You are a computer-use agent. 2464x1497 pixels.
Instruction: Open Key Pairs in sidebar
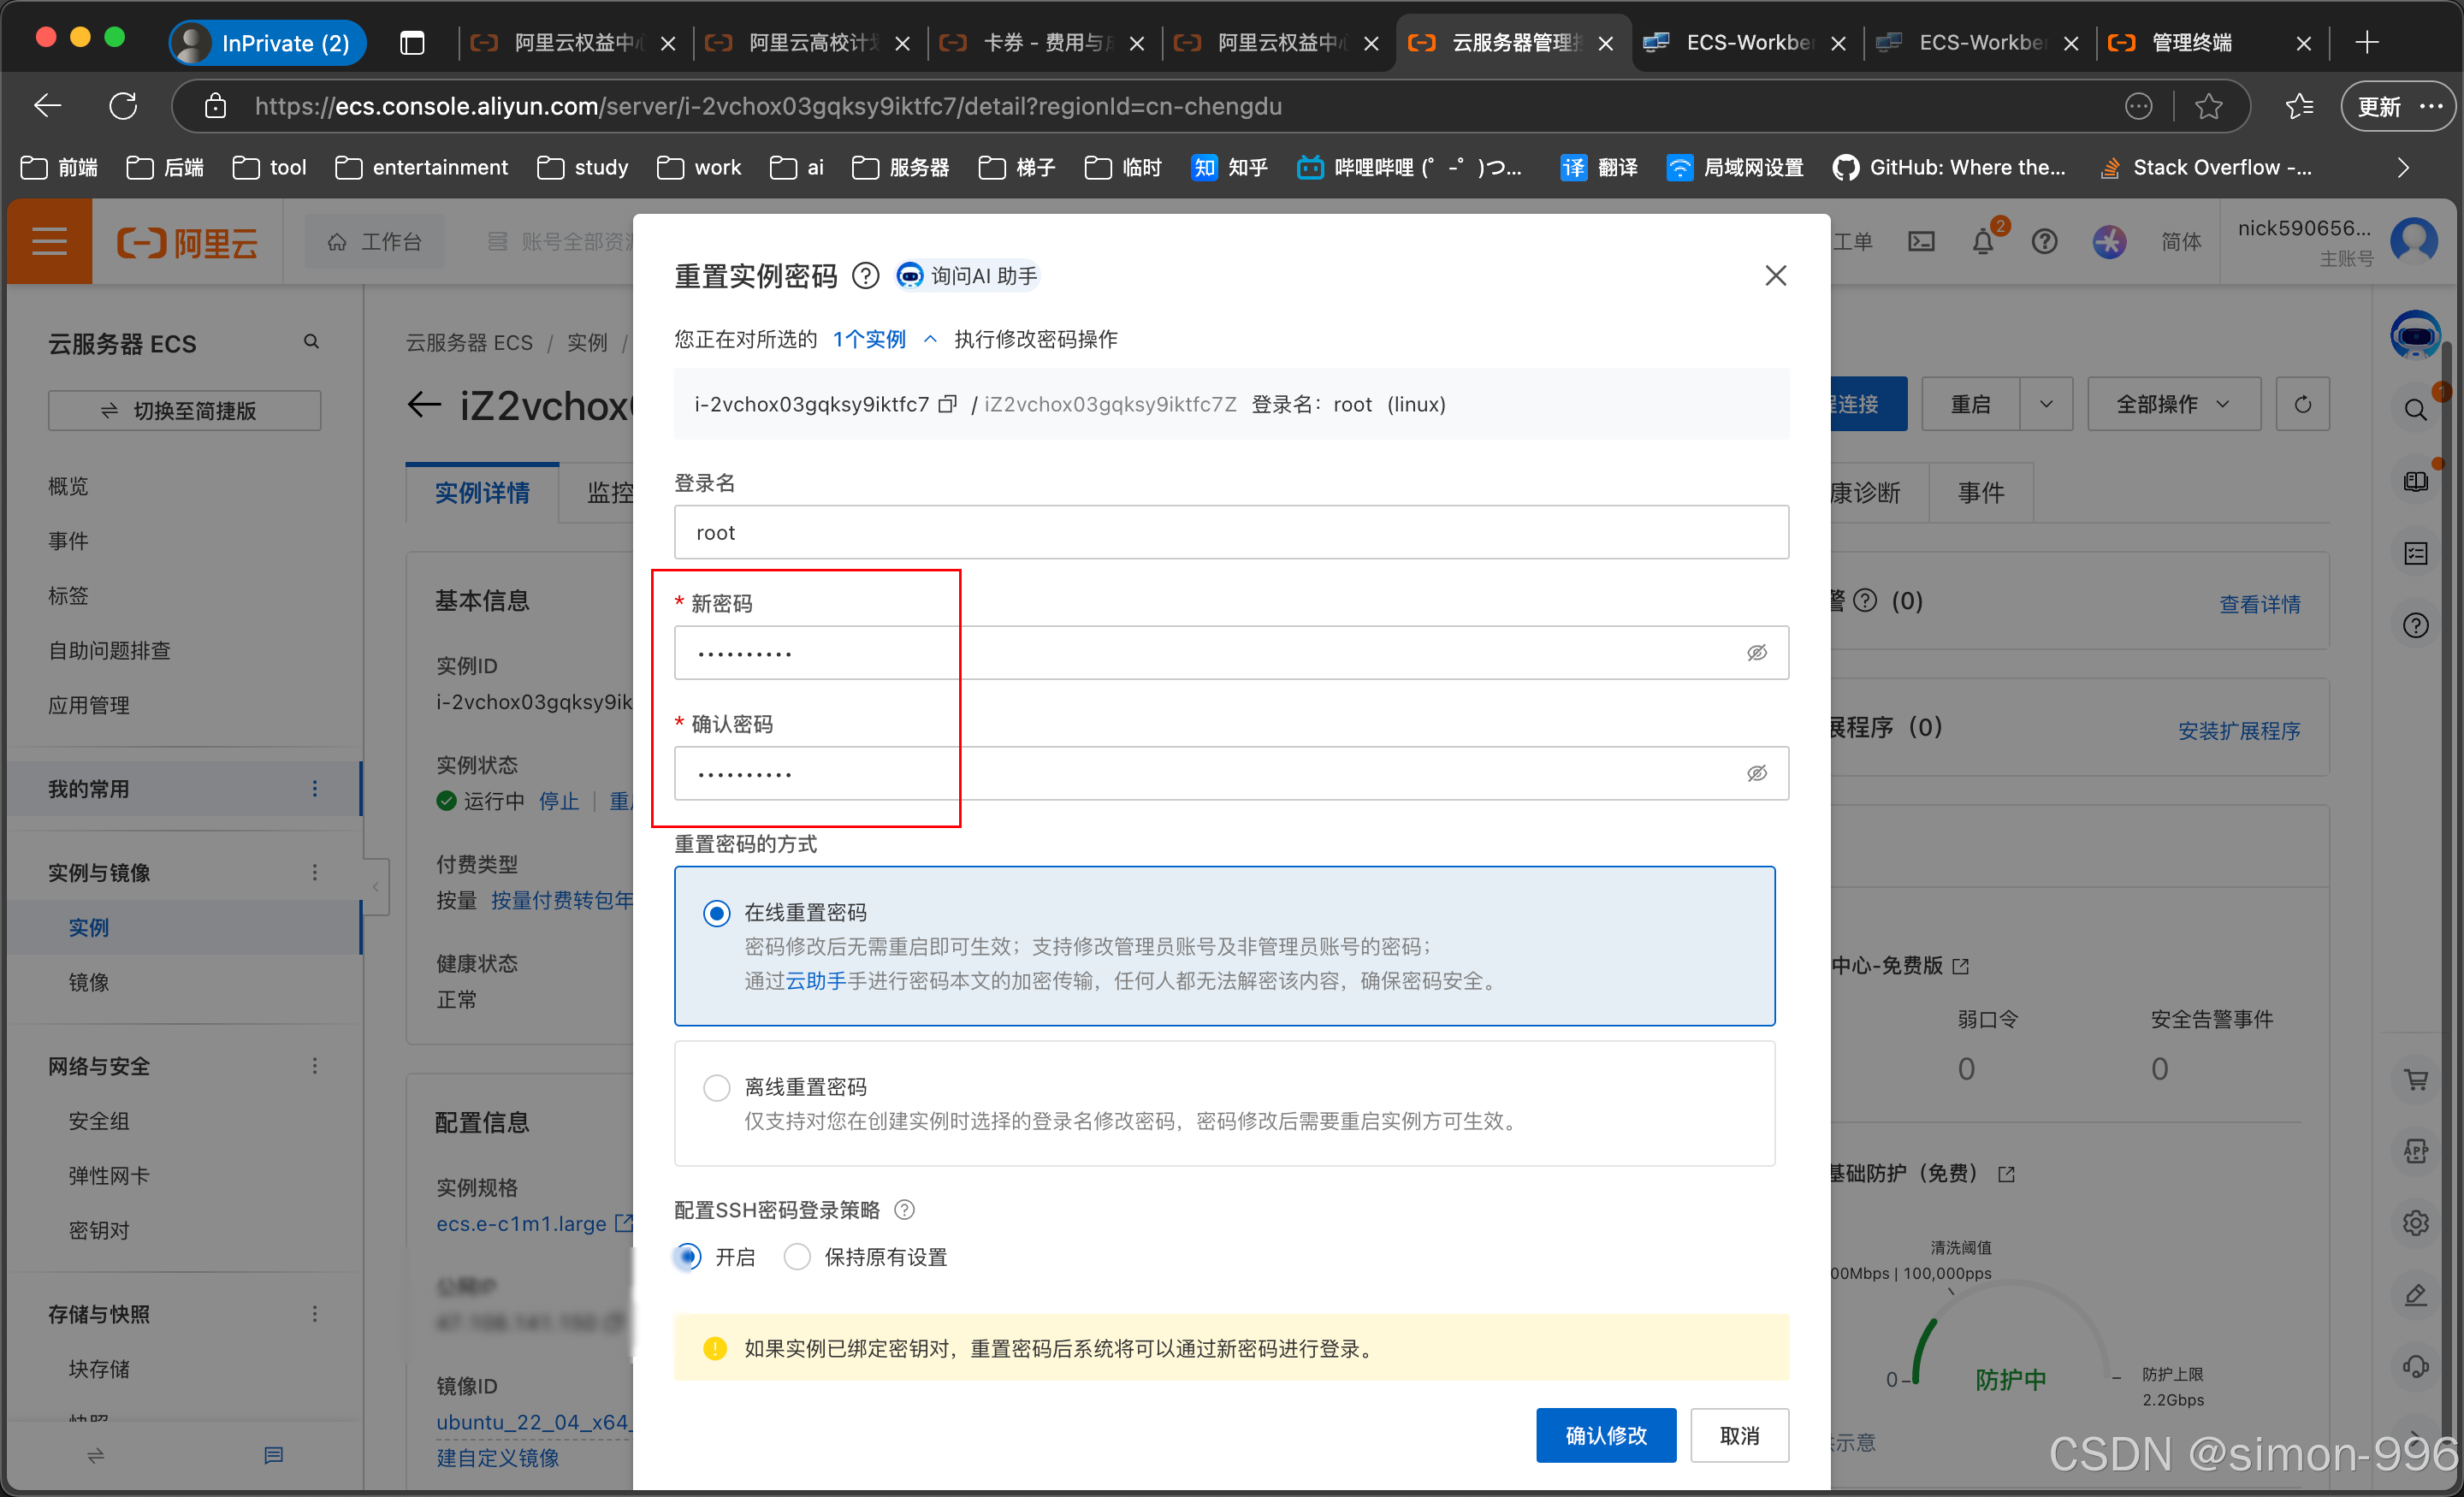coord(98,1231)
